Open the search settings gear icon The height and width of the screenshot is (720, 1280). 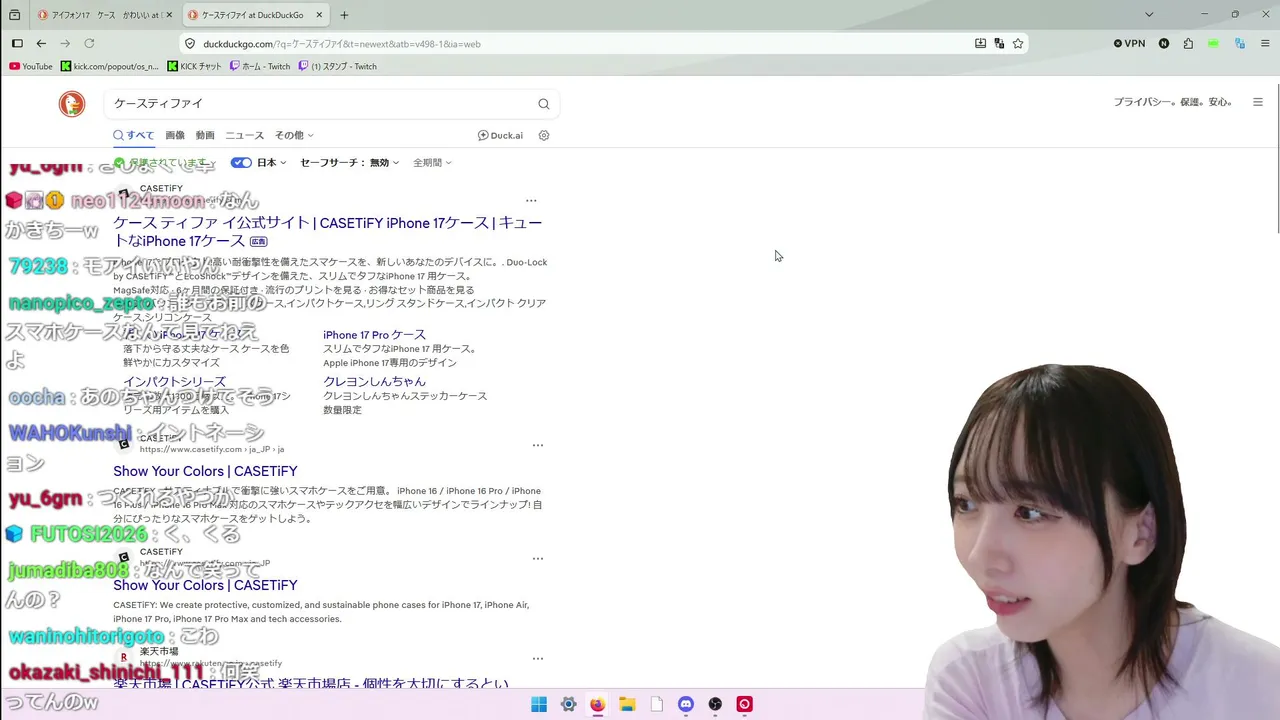point(544,135)
